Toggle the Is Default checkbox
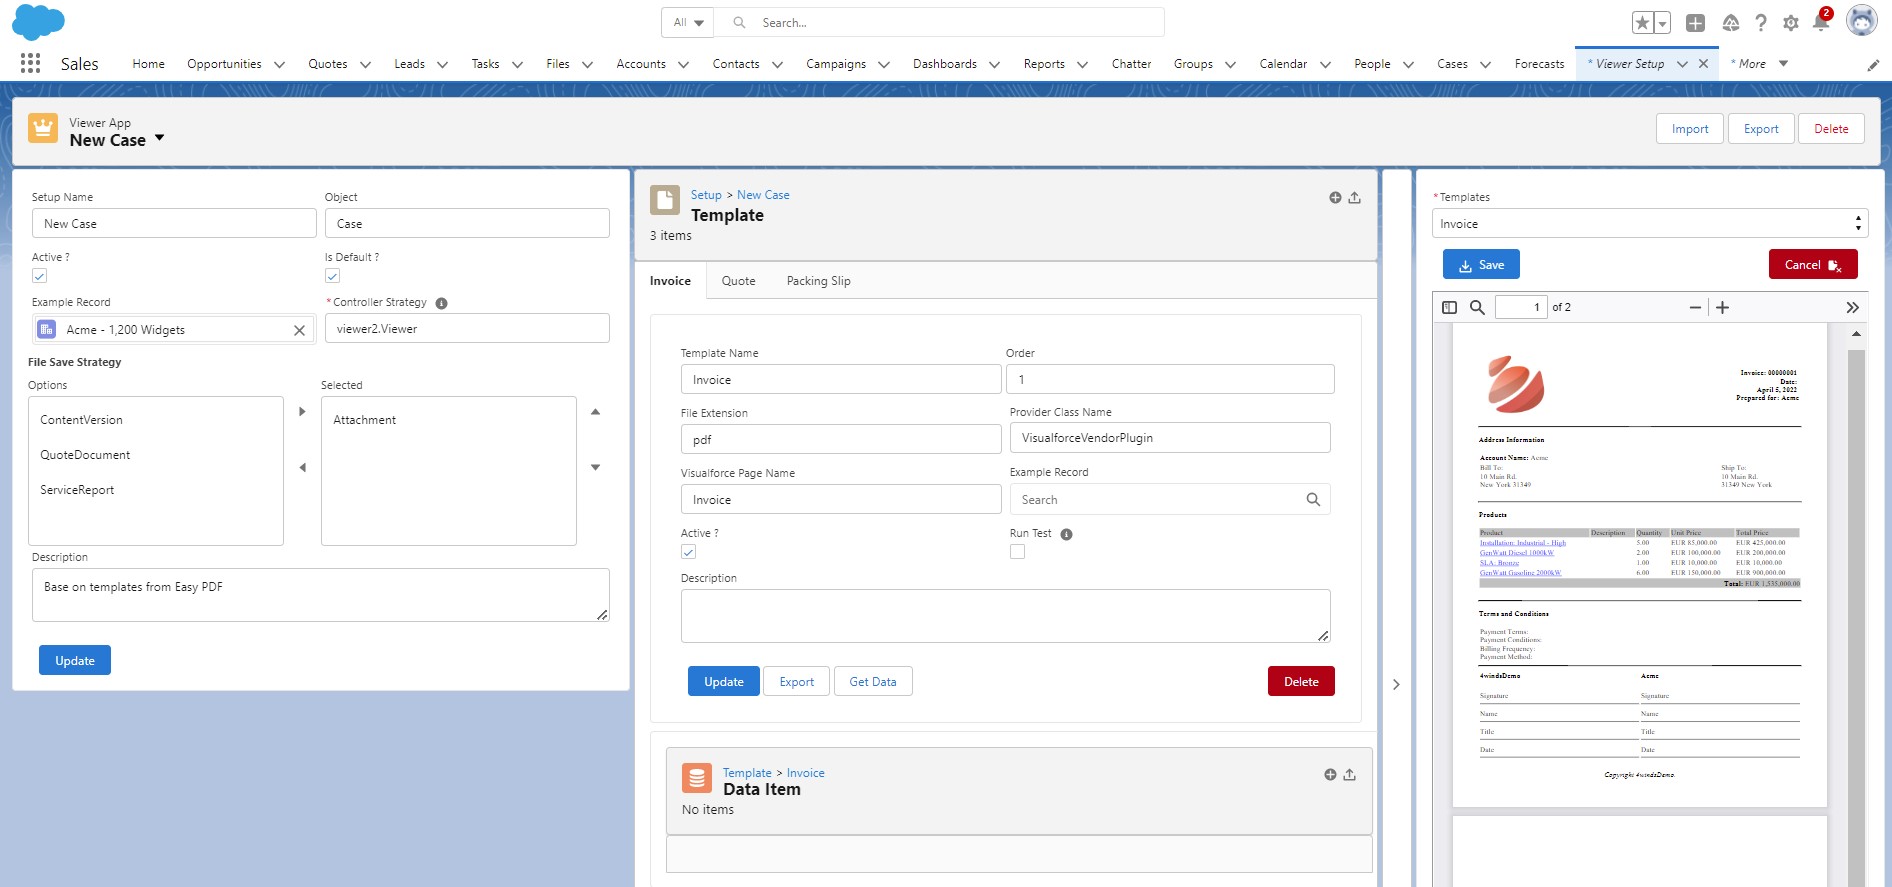1892x887 pixels. [x=333, y=276]
